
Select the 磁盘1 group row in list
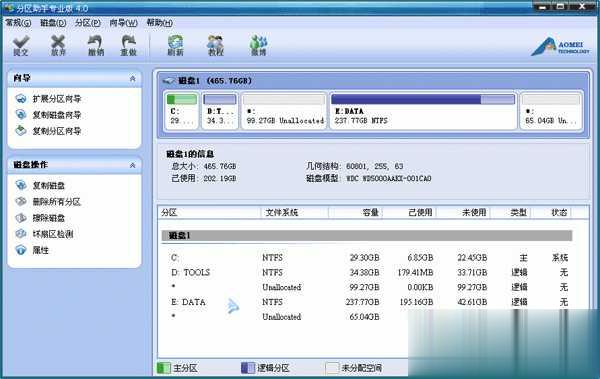[367, 236]
